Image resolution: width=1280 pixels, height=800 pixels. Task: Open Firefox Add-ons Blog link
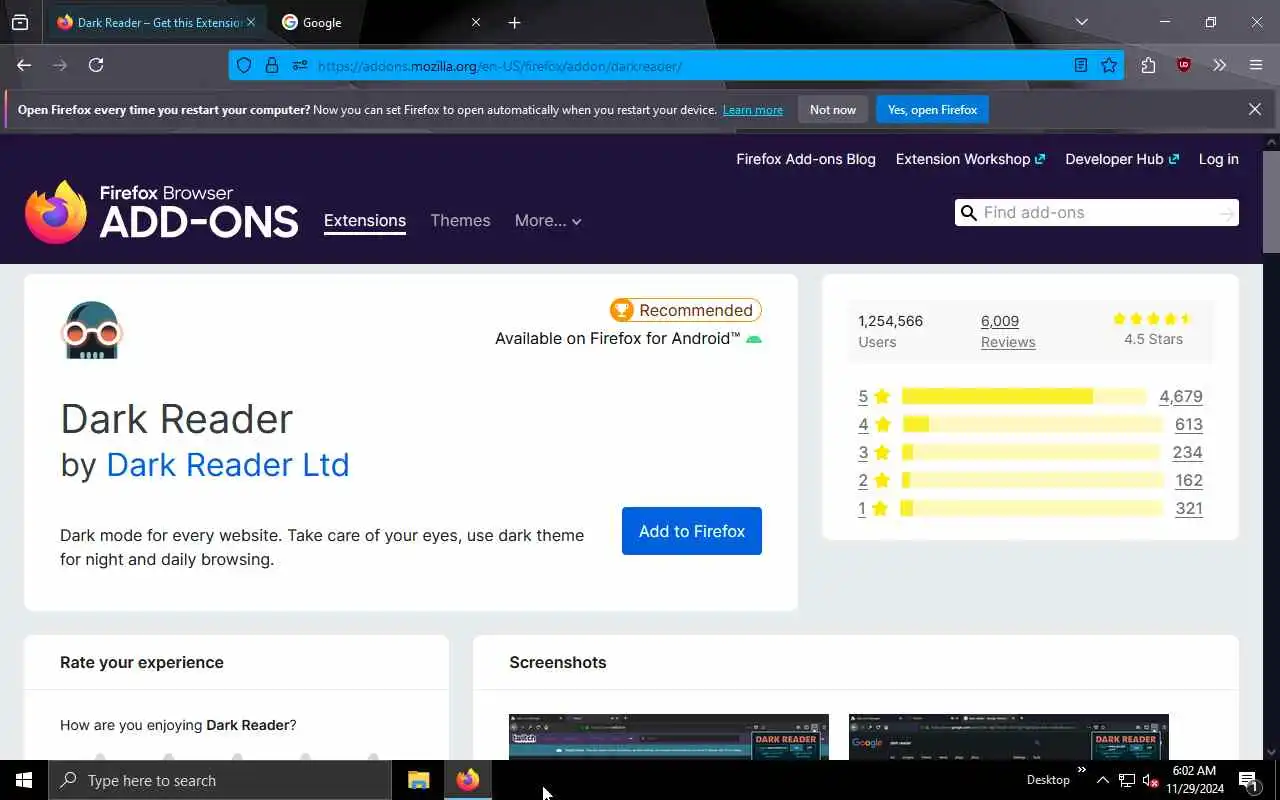(x=806, y=159)
